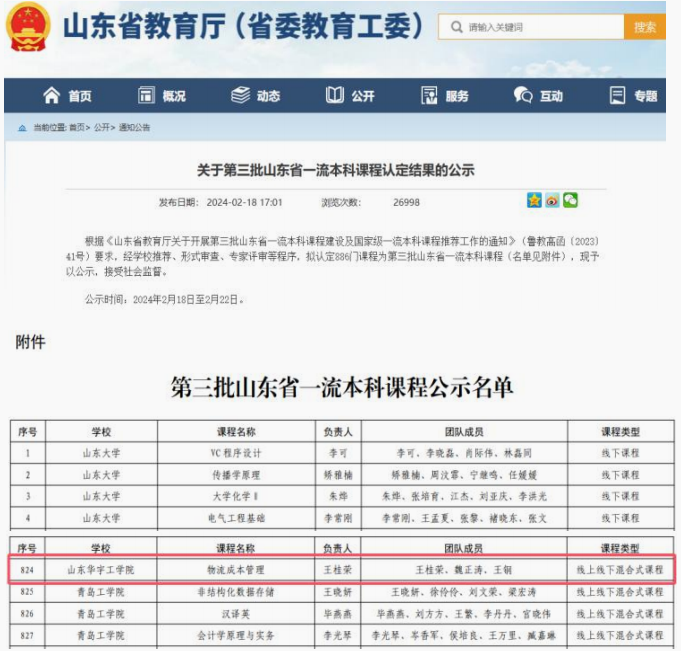Share to WeChat icon

click(x=570, y=200)
